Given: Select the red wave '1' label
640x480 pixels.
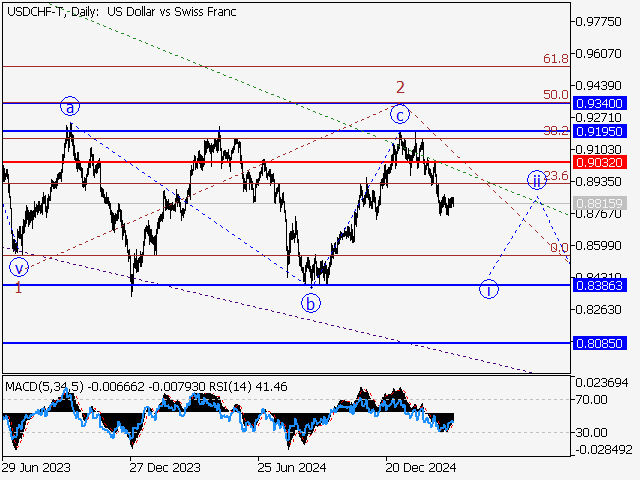Looking at the screenshot, I should pyautogui.click(x=18, y=288).
